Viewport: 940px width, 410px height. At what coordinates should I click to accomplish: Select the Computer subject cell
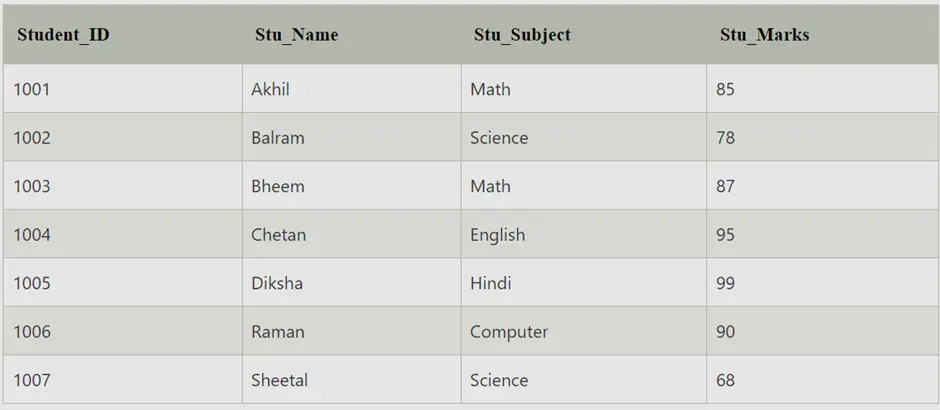(584, 331)
